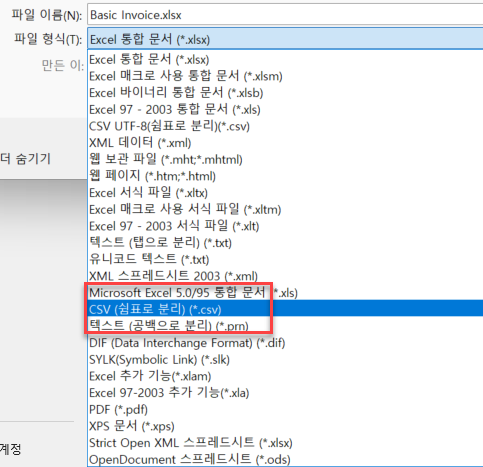Choose Excel 서식 파일 (*.xltx)
Viewport: 483px width, 467px height.
[285, 193]
